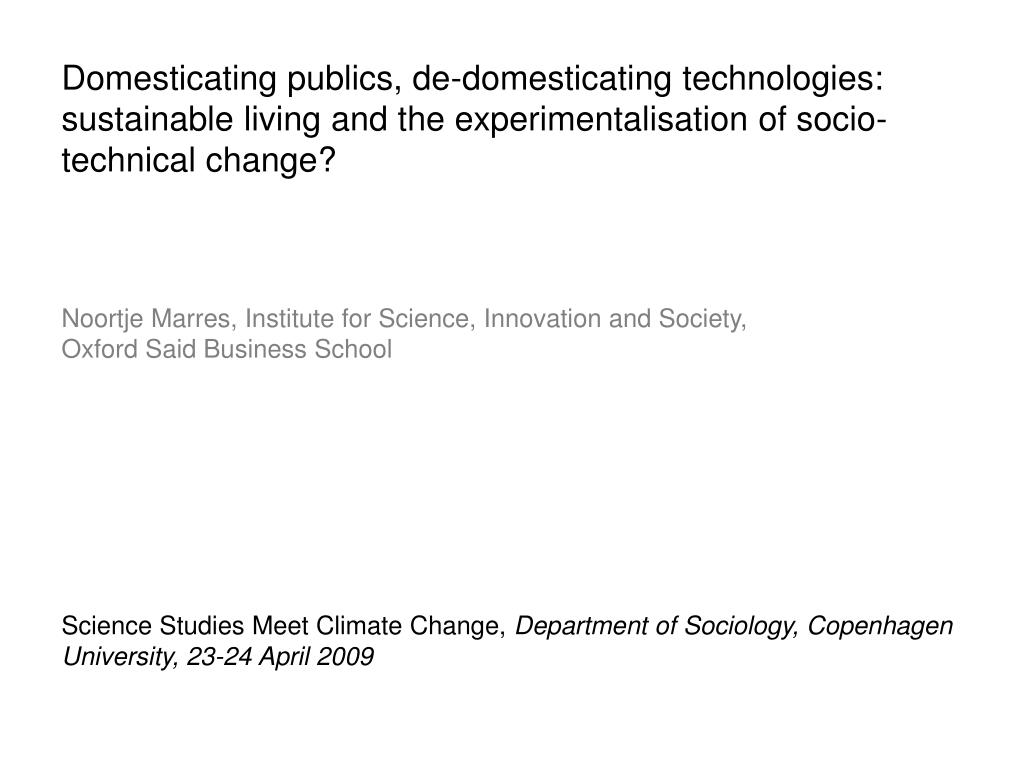Click the date "23-24 April 2009"
The image size is (1024, 768).
pyautogui.click(x=280, y=657)
